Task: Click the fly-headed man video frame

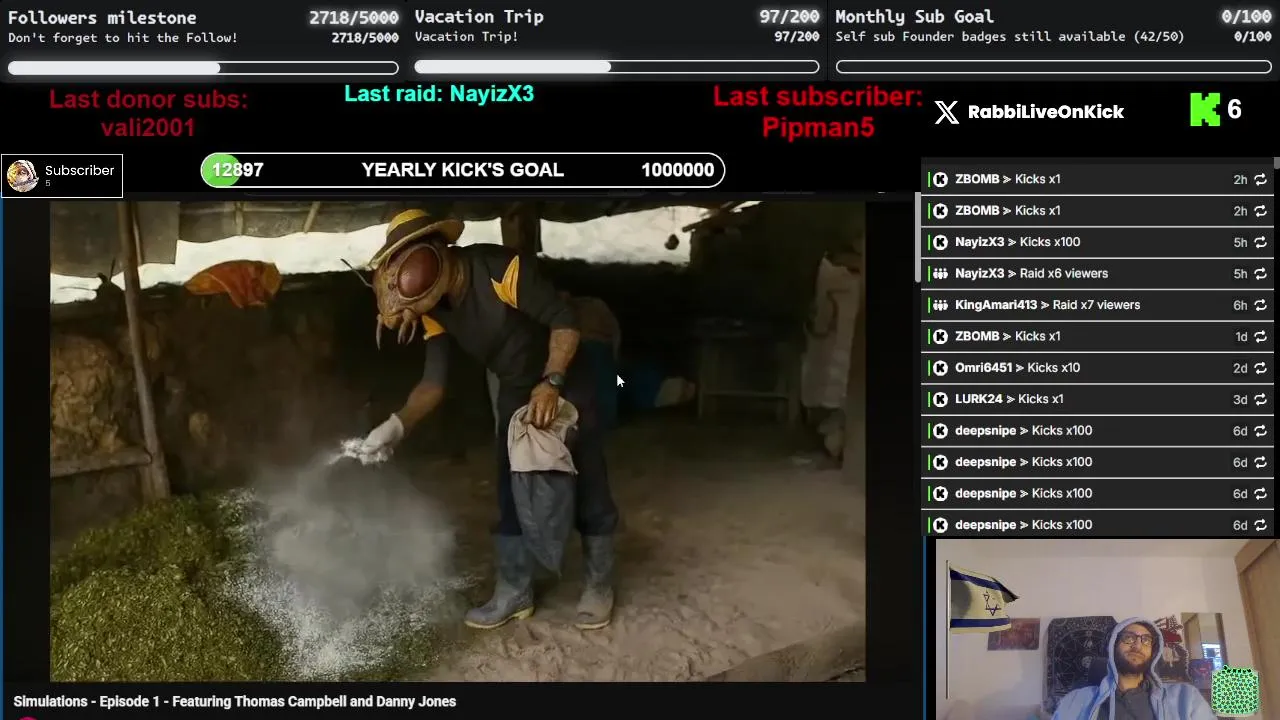Action: 458,441
